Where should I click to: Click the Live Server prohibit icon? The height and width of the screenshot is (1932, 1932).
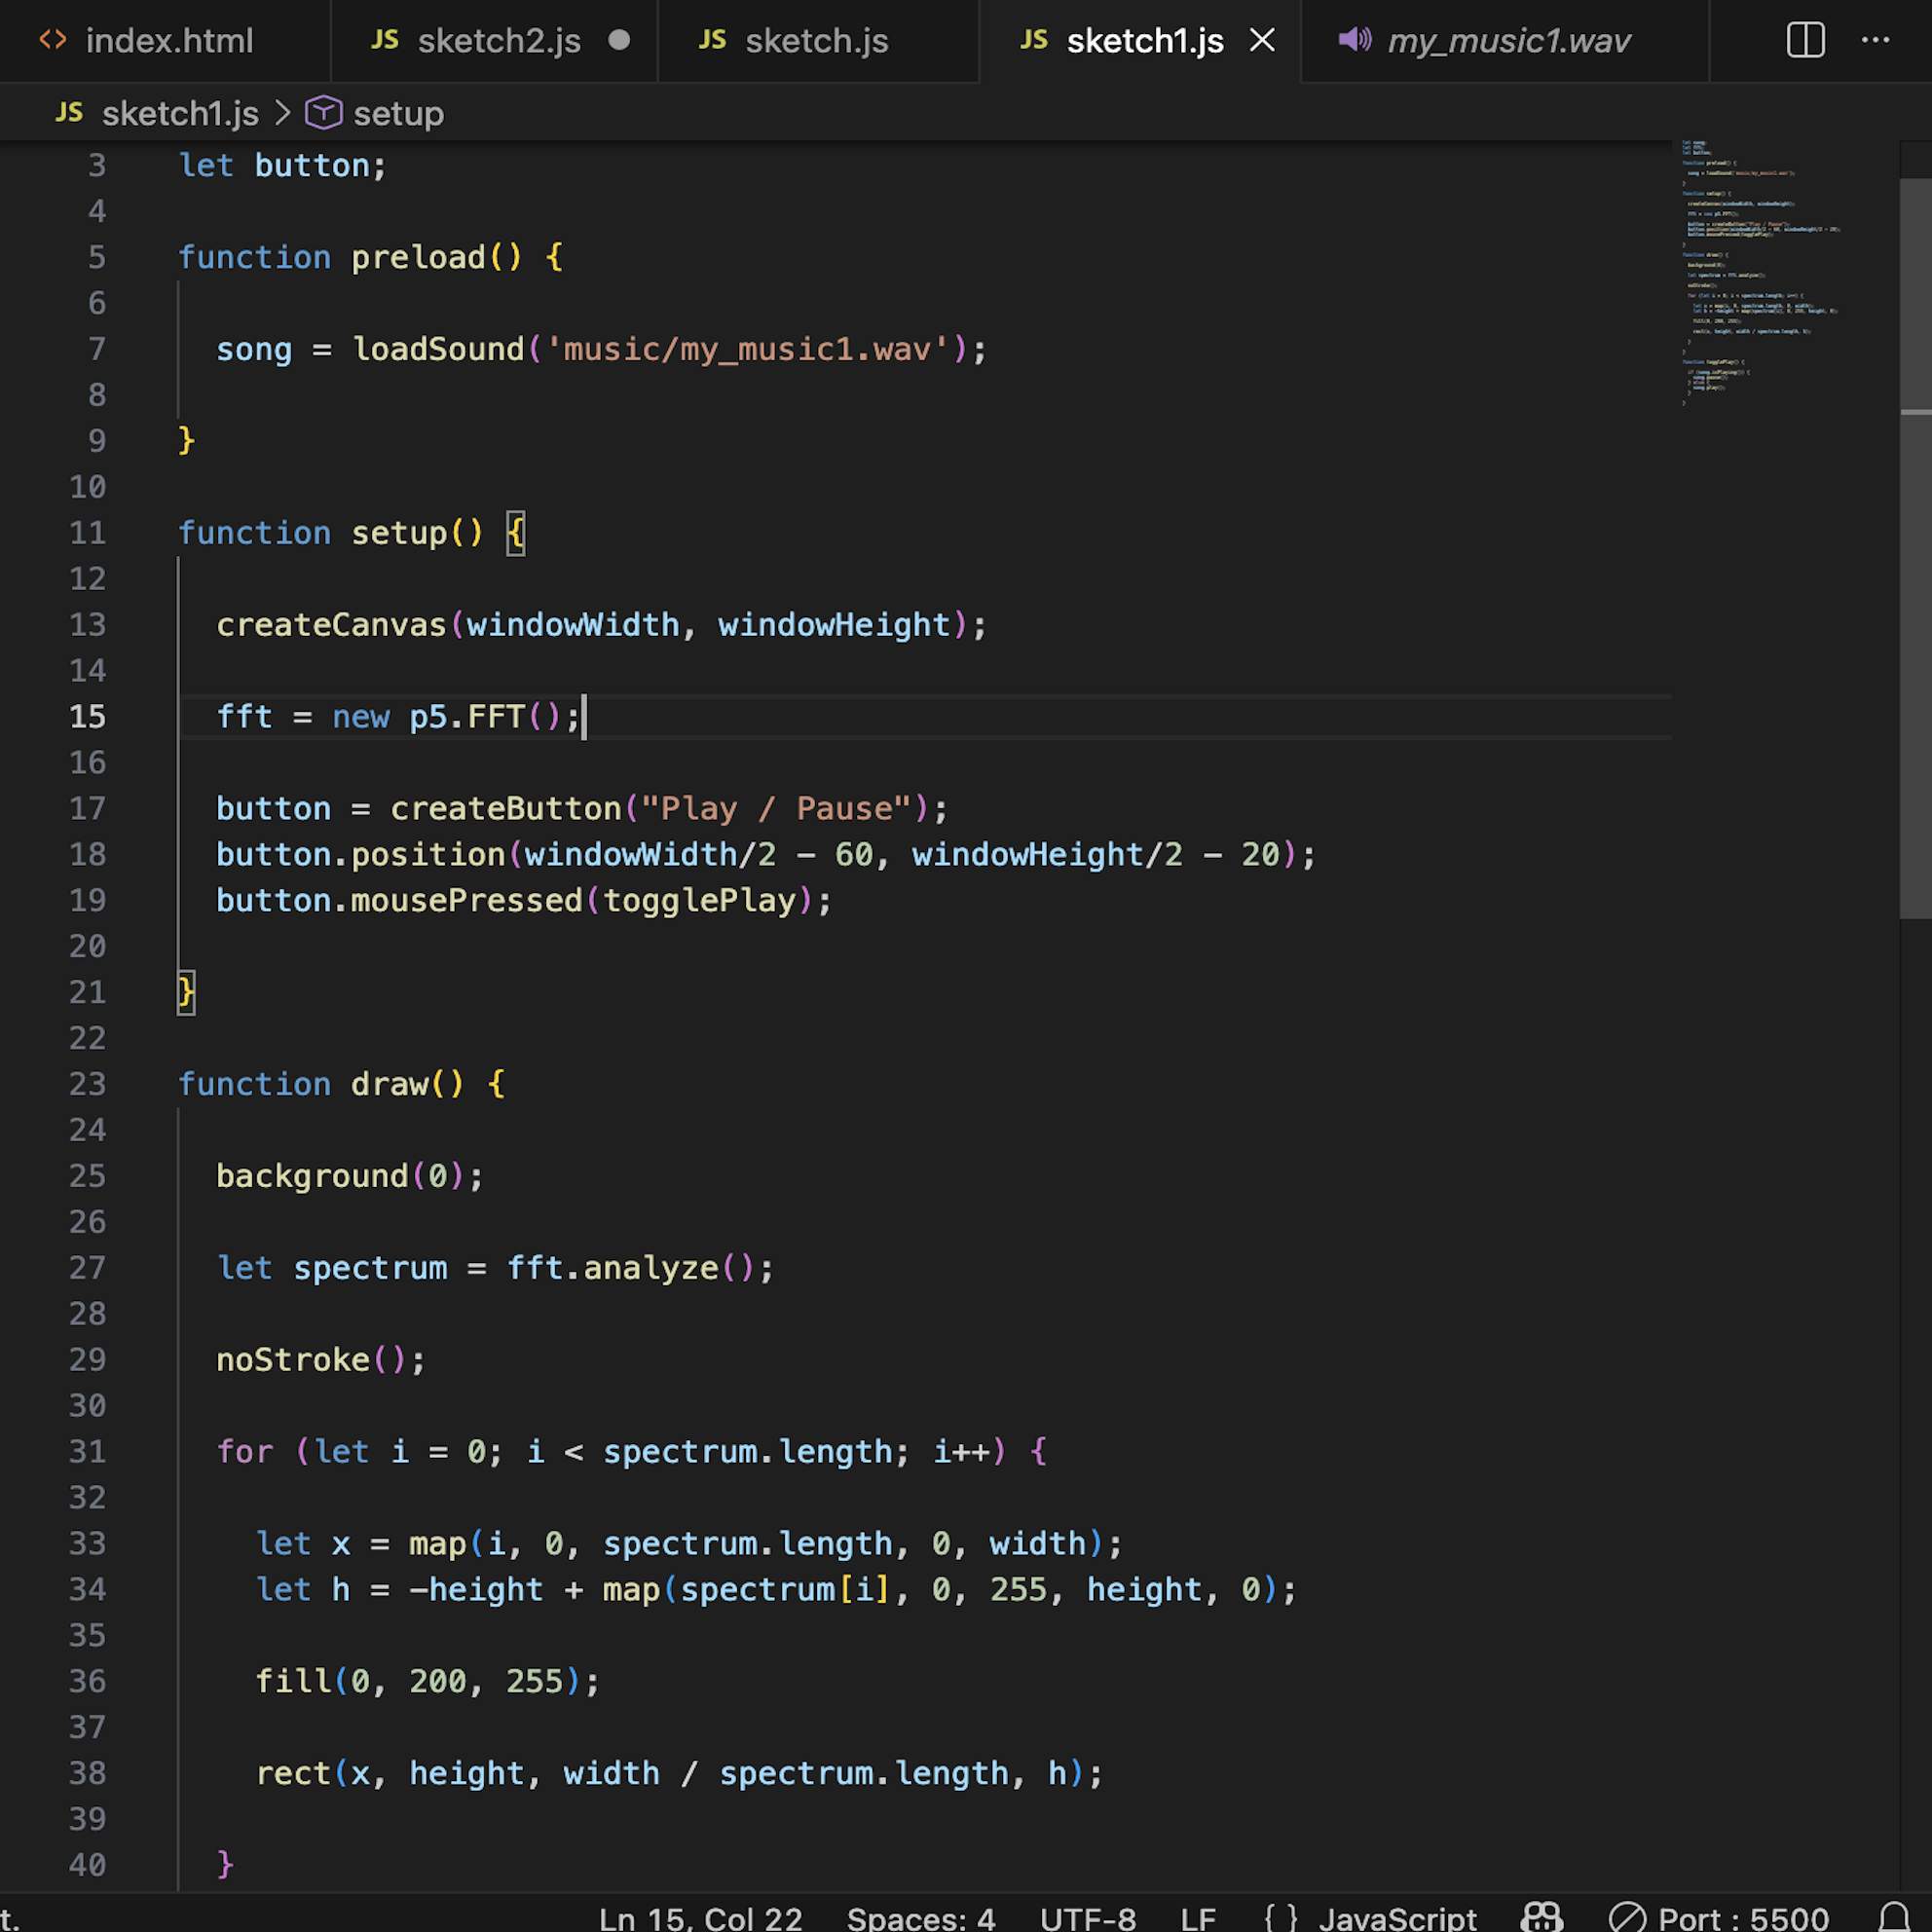1627,1917
